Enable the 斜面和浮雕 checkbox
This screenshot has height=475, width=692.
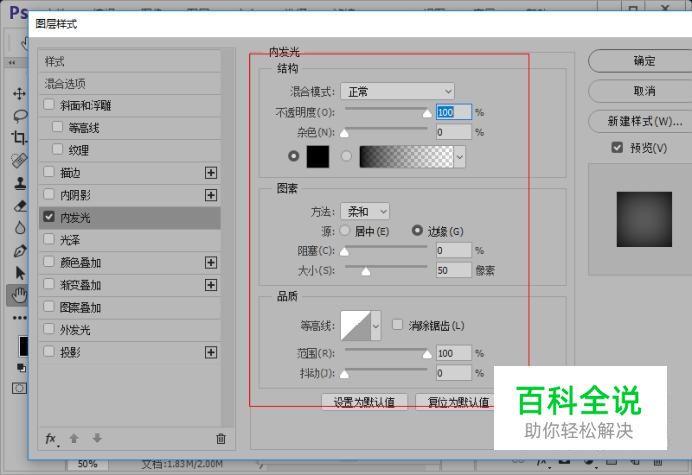tap(49, 105)
